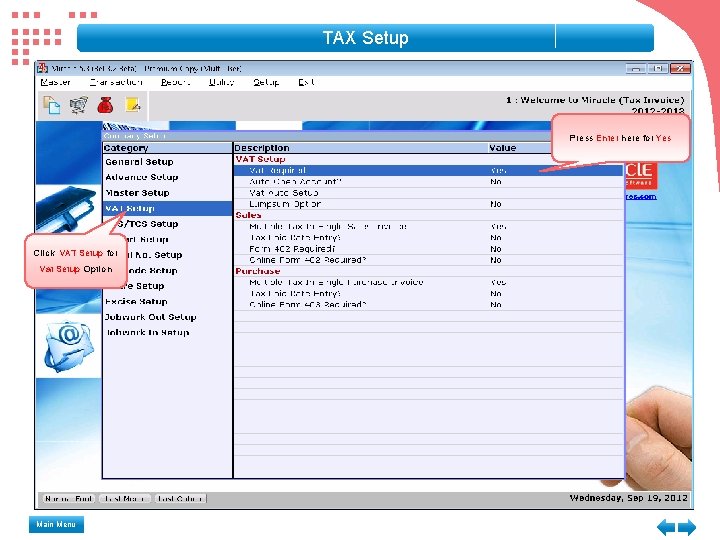This screenshot has height=540, width=720.
Task: Click the email envelope sidebar image
Action: pos(68,346)
